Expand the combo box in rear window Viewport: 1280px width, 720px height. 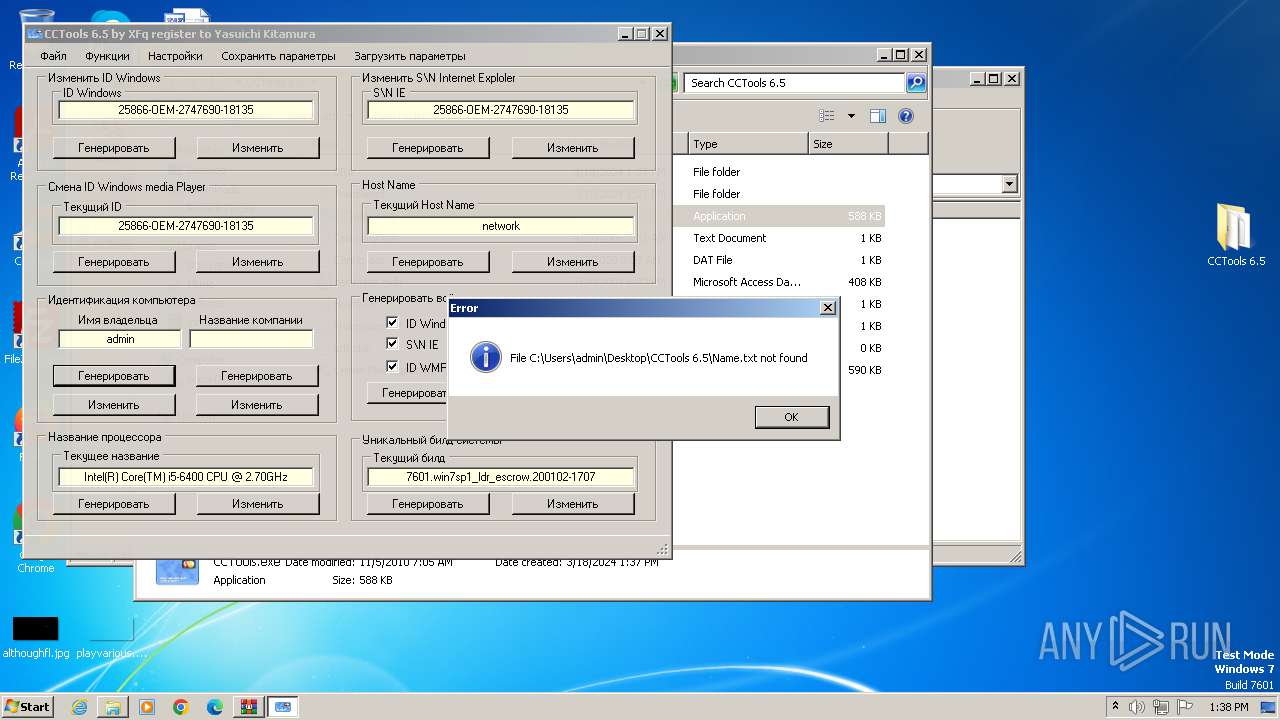1009,184
